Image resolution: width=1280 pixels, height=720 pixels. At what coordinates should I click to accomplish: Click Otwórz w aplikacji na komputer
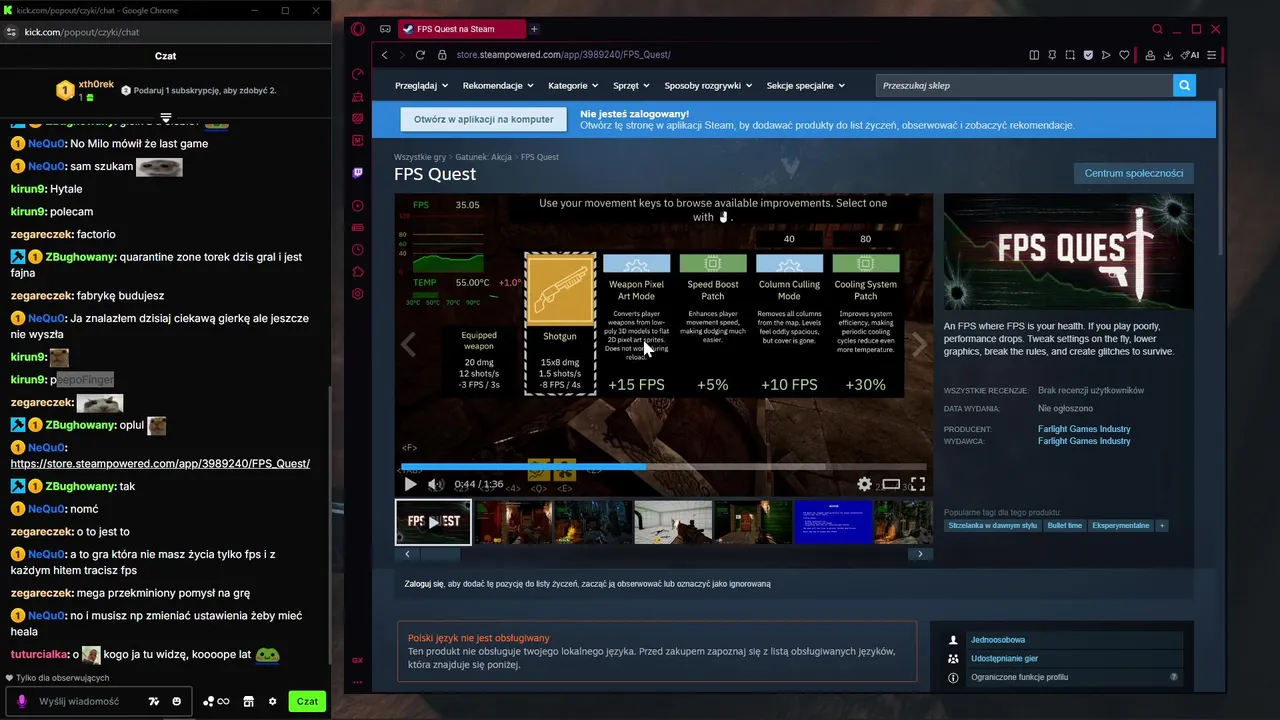(484, 119)
